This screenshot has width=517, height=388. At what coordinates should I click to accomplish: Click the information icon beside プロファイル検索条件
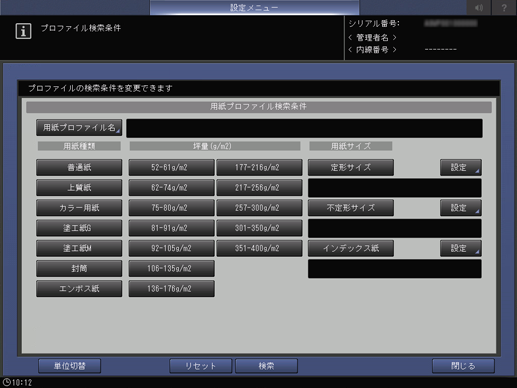[x=23, y=31]
